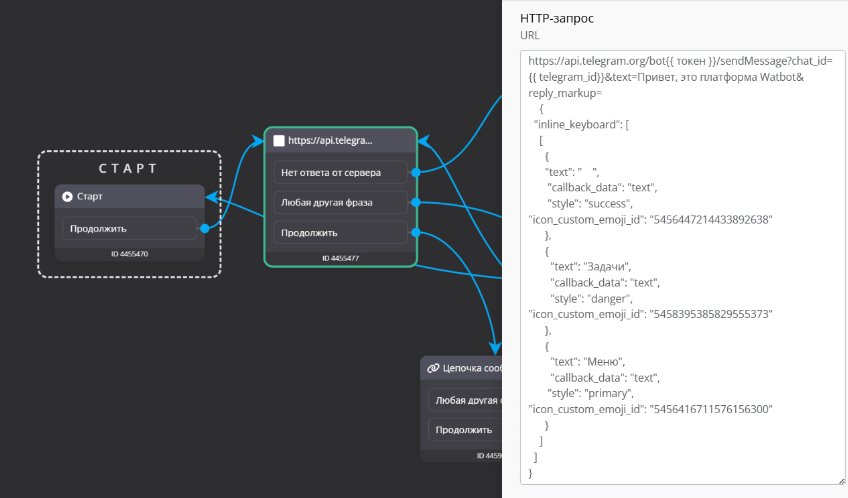This screenshot has height=498, width=848.
Task: Click Продолжить option in Цепочка block
Action: coord(464,430)
